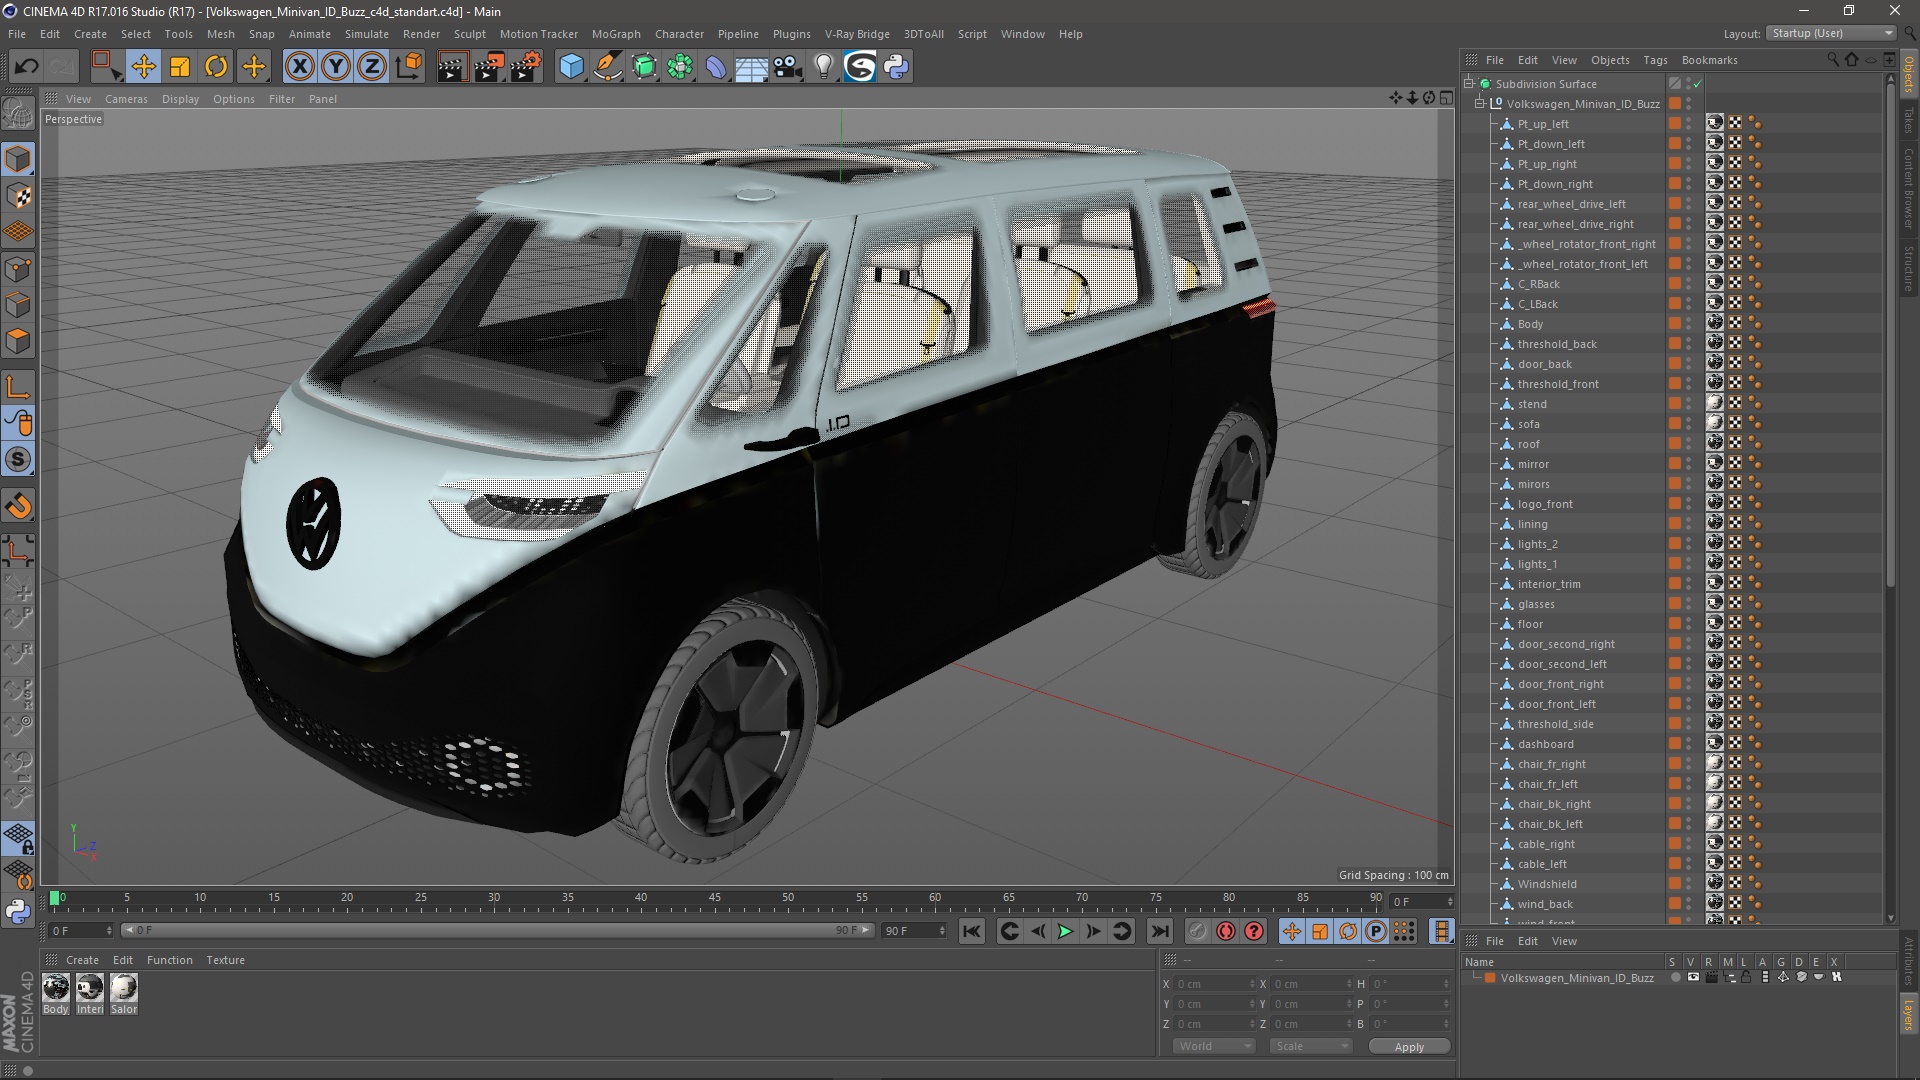This screenshot has height=1080, width=1920.
Task: Open the Layout Startup dropdown
Action: coord(1831,33)
